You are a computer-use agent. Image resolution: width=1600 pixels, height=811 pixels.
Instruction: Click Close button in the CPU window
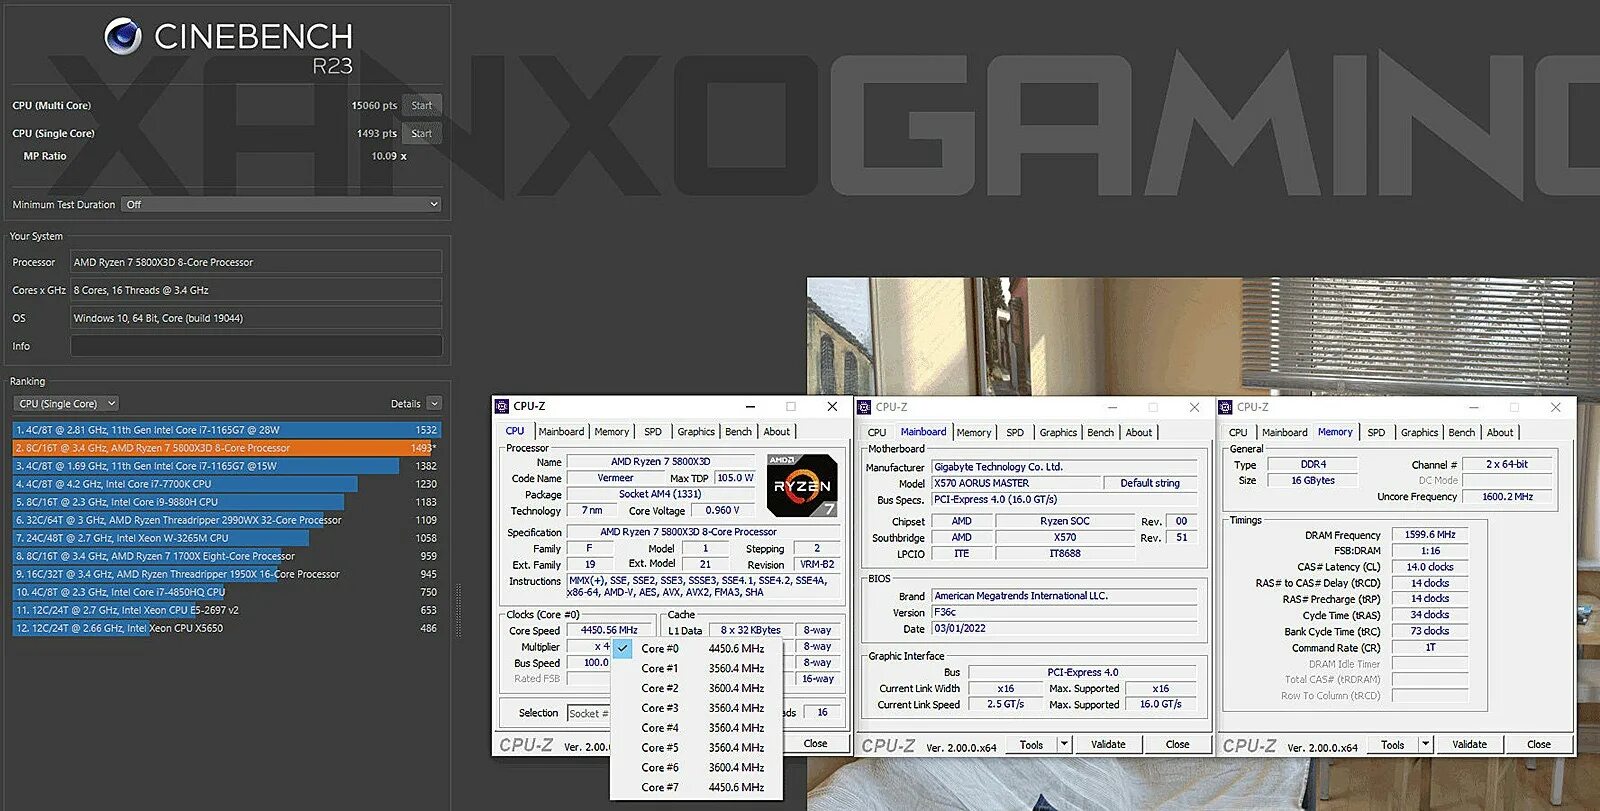point(815,744)
